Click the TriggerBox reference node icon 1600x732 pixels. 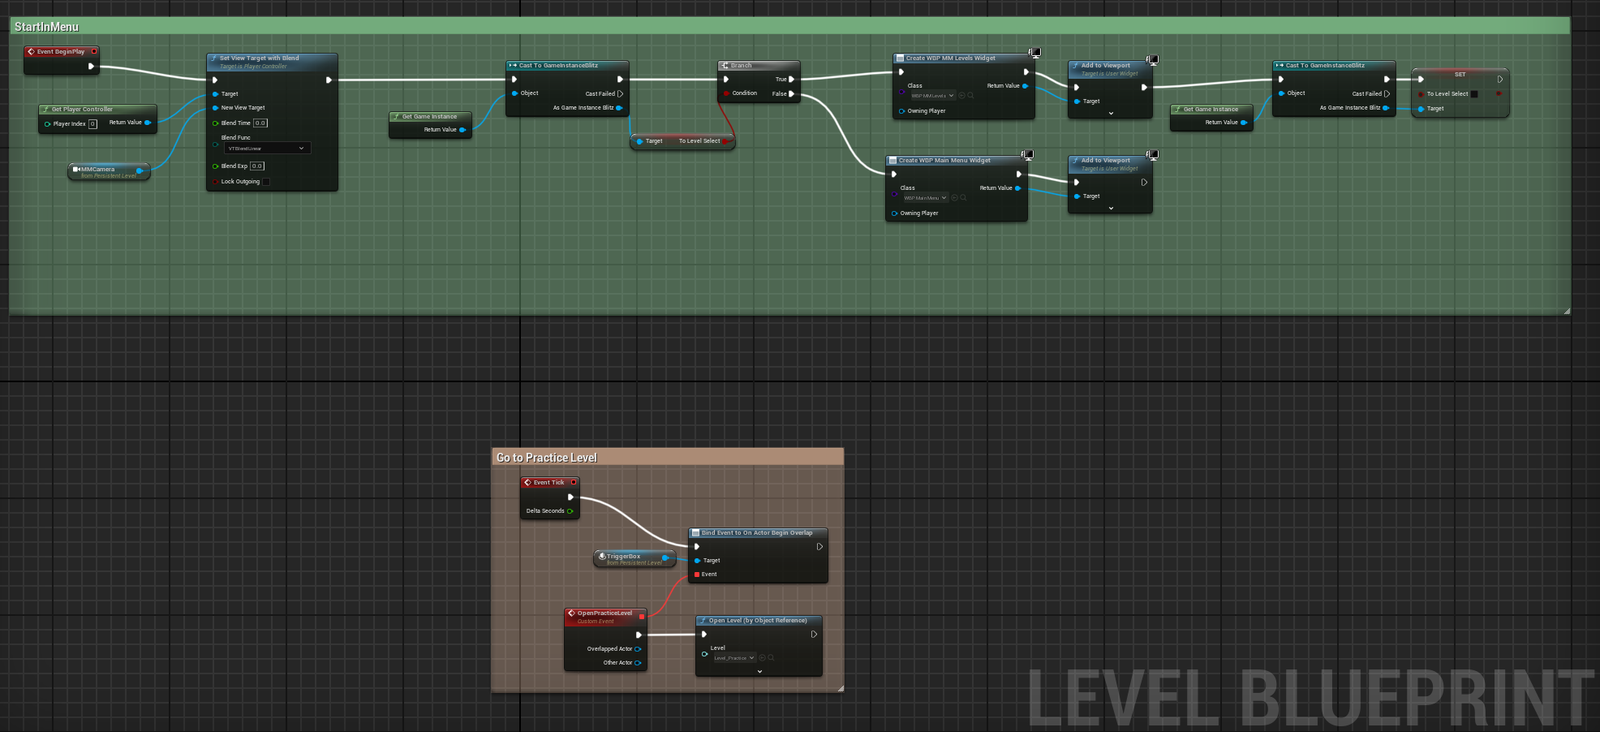point(602,556)
